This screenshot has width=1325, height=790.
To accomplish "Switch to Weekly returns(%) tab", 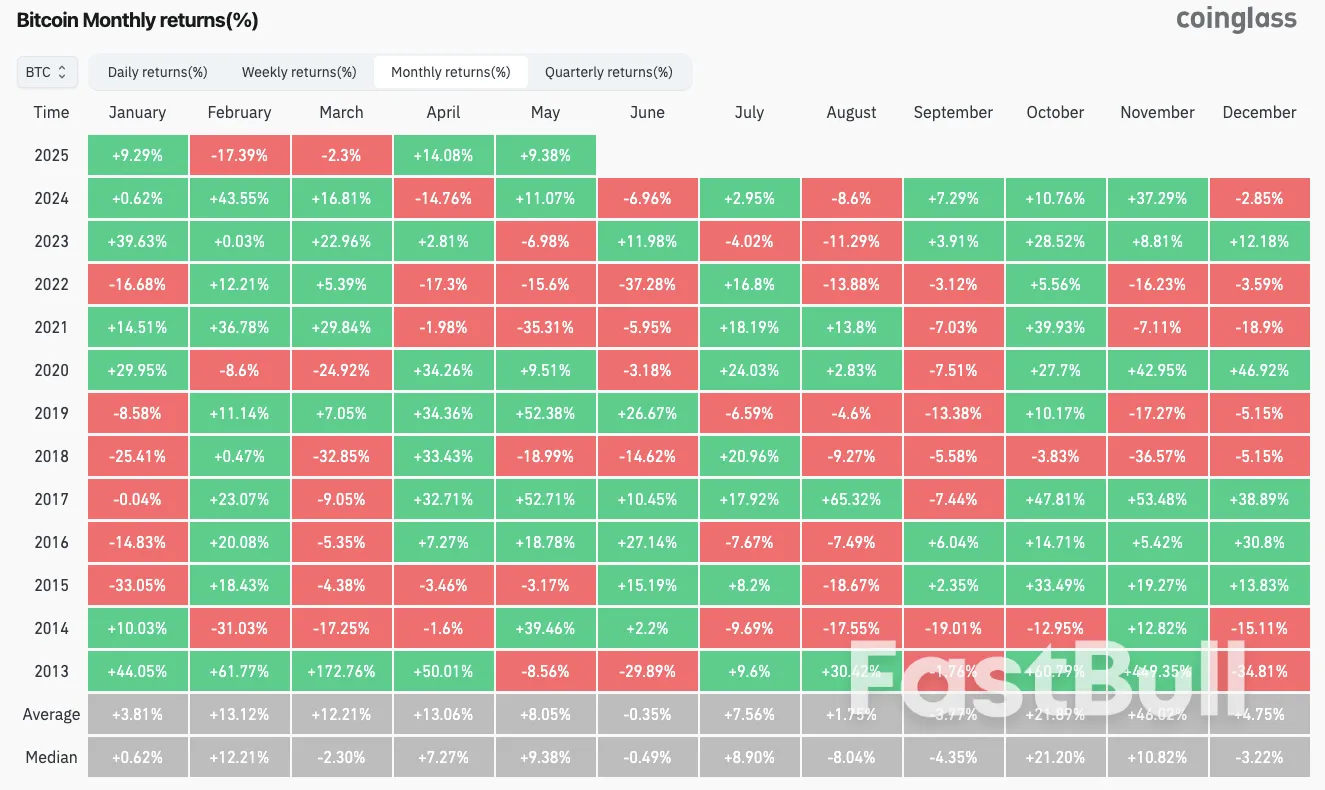I will (x=299, y=72).
